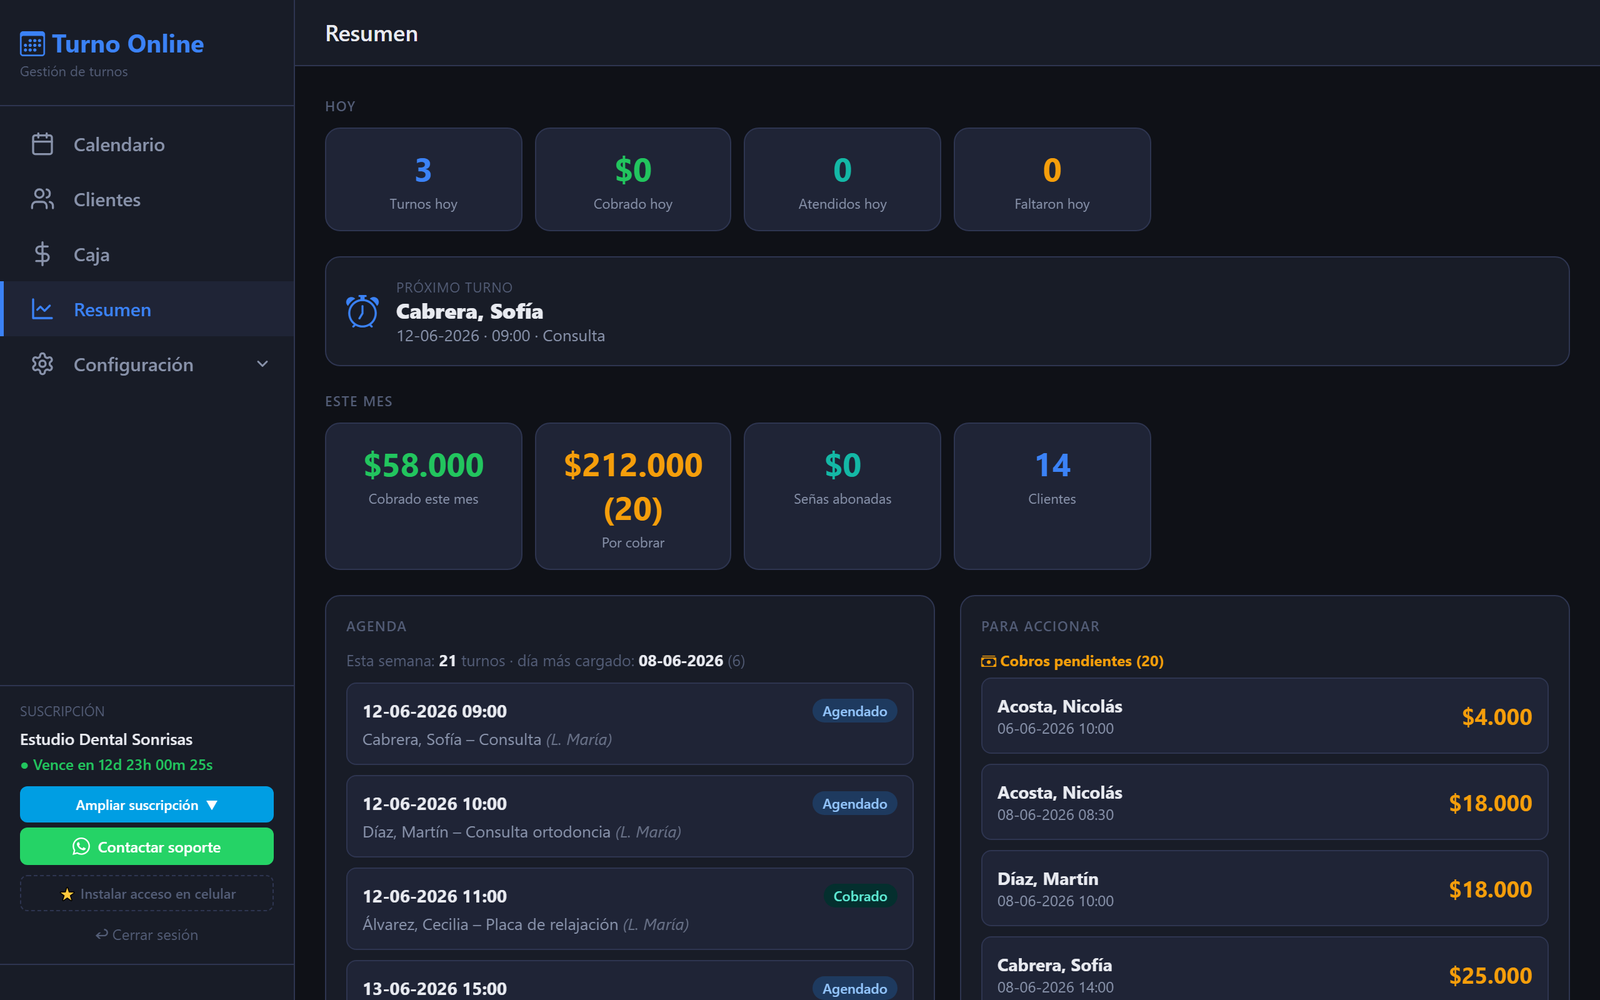Open the 12-06-2026 10:00 agenda appointment
This screenshot has height=1000, width=1600.
pos(630,816)
